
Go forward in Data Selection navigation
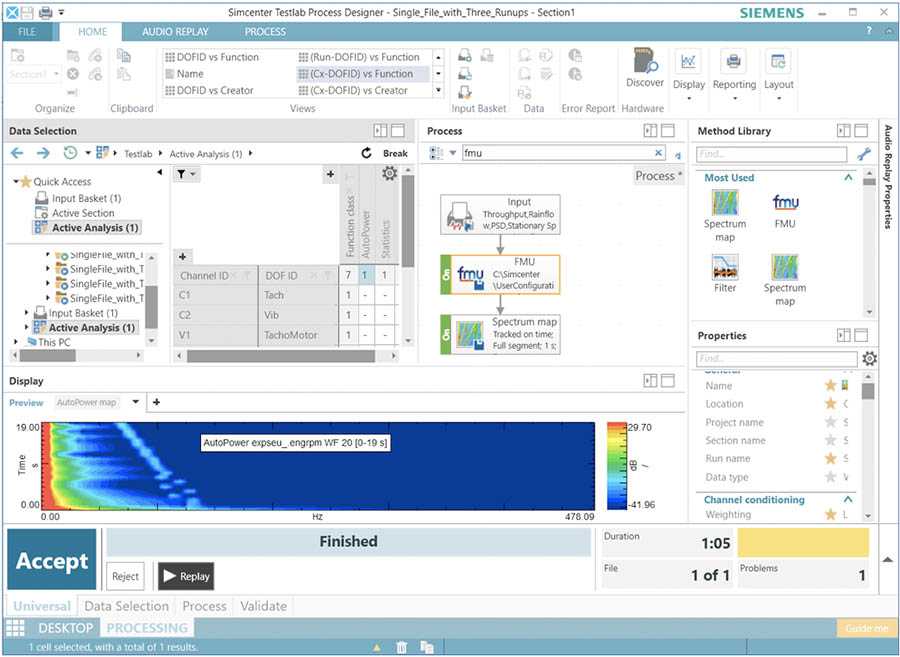(x=43, y=153)
